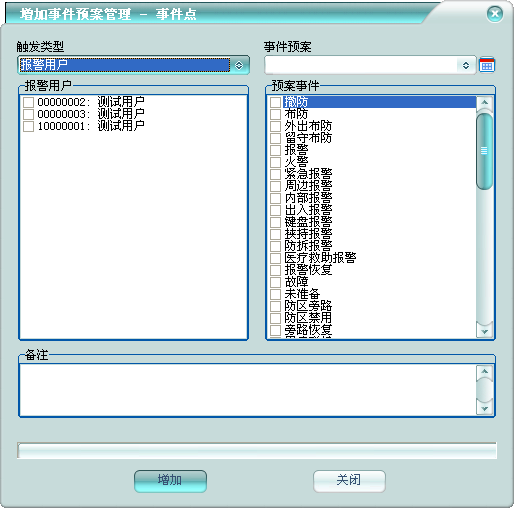Click up arrow of 备注 scrollbar
Viewport: 514px width, 508px height.
coord(485,371)
